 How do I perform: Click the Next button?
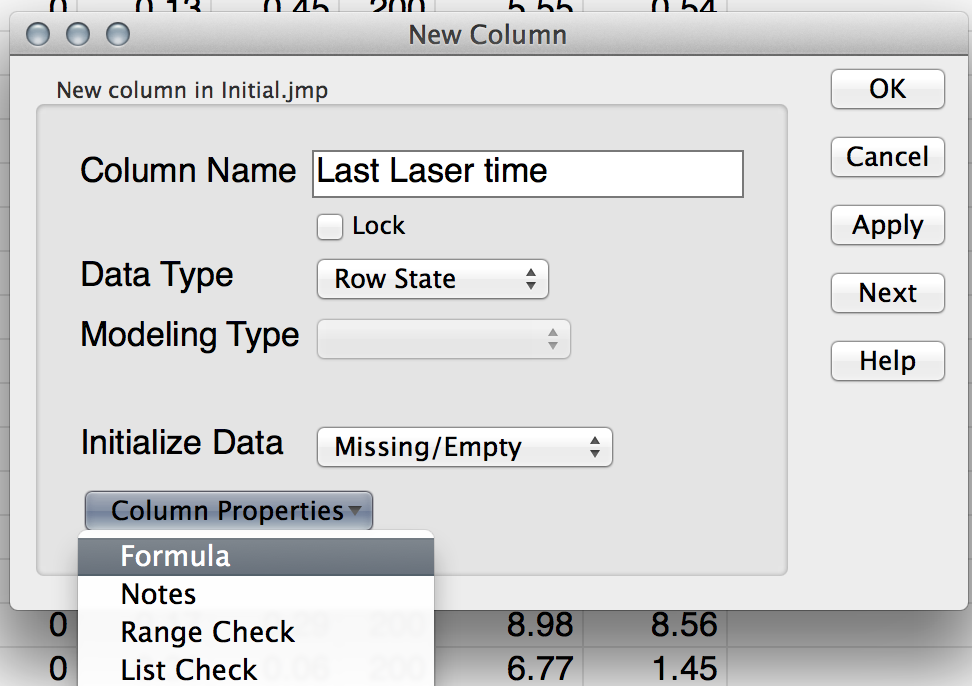coord(887,293)
